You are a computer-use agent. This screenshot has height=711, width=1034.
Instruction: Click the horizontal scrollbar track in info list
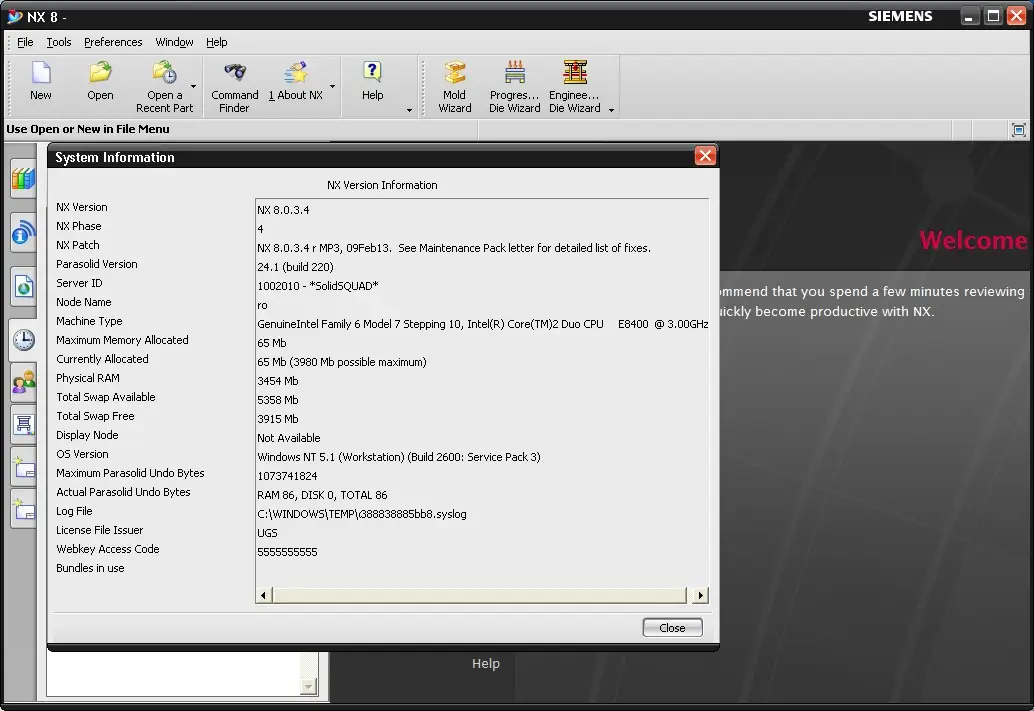[x=479, y=596]
